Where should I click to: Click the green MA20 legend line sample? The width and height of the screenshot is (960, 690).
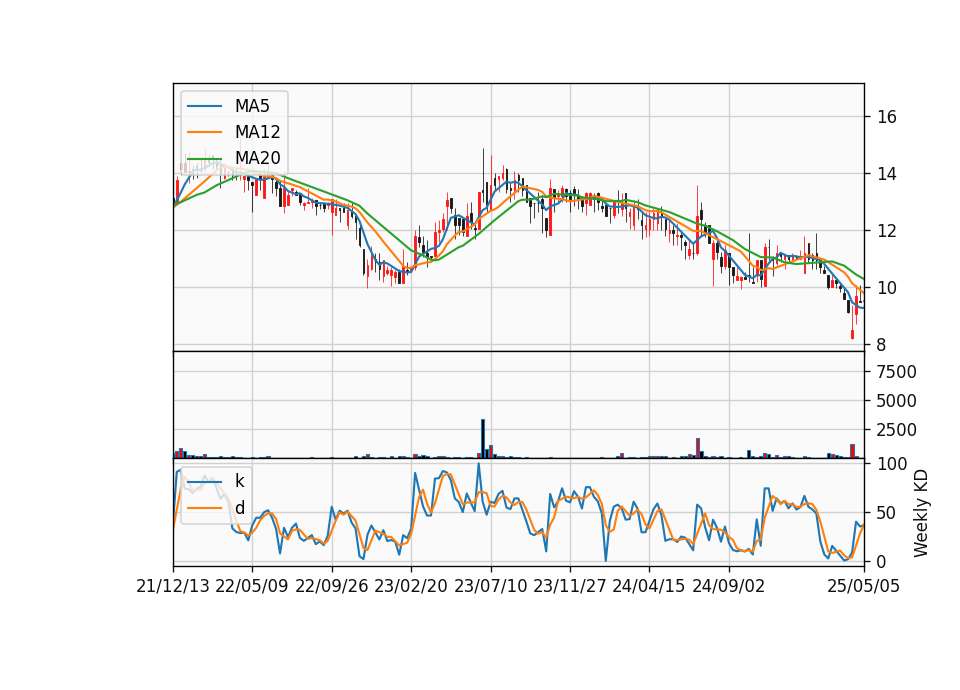(x=204, y=158)
